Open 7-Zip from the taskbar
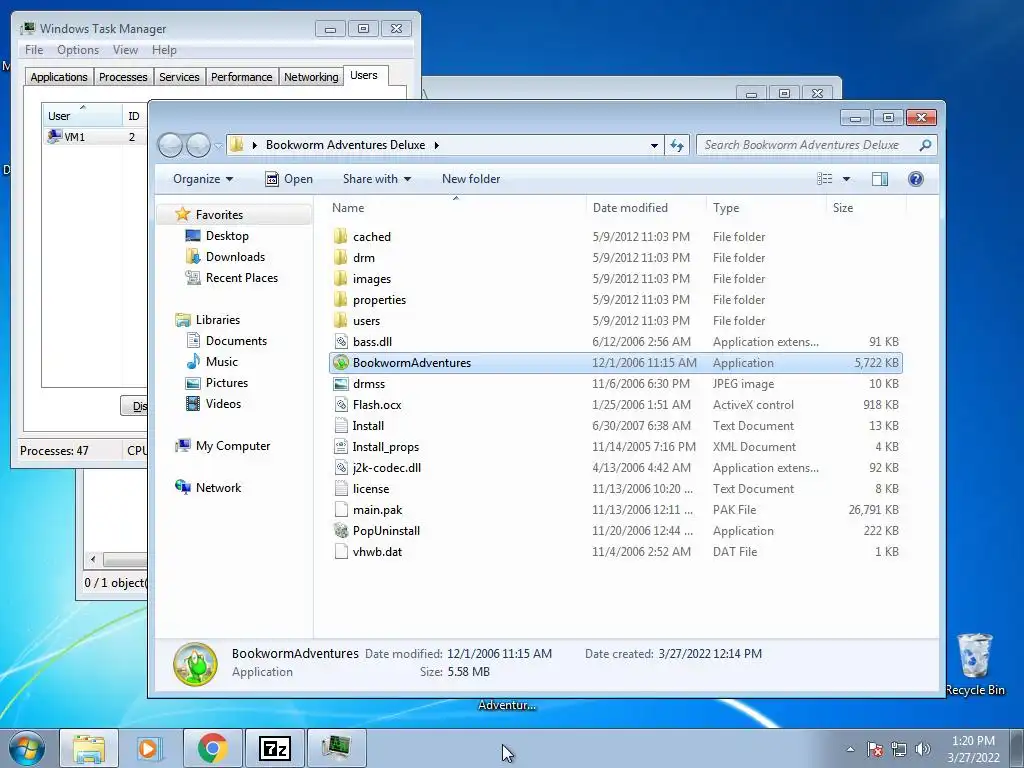Screen dimensions: 1024x768 click(274, 748)
